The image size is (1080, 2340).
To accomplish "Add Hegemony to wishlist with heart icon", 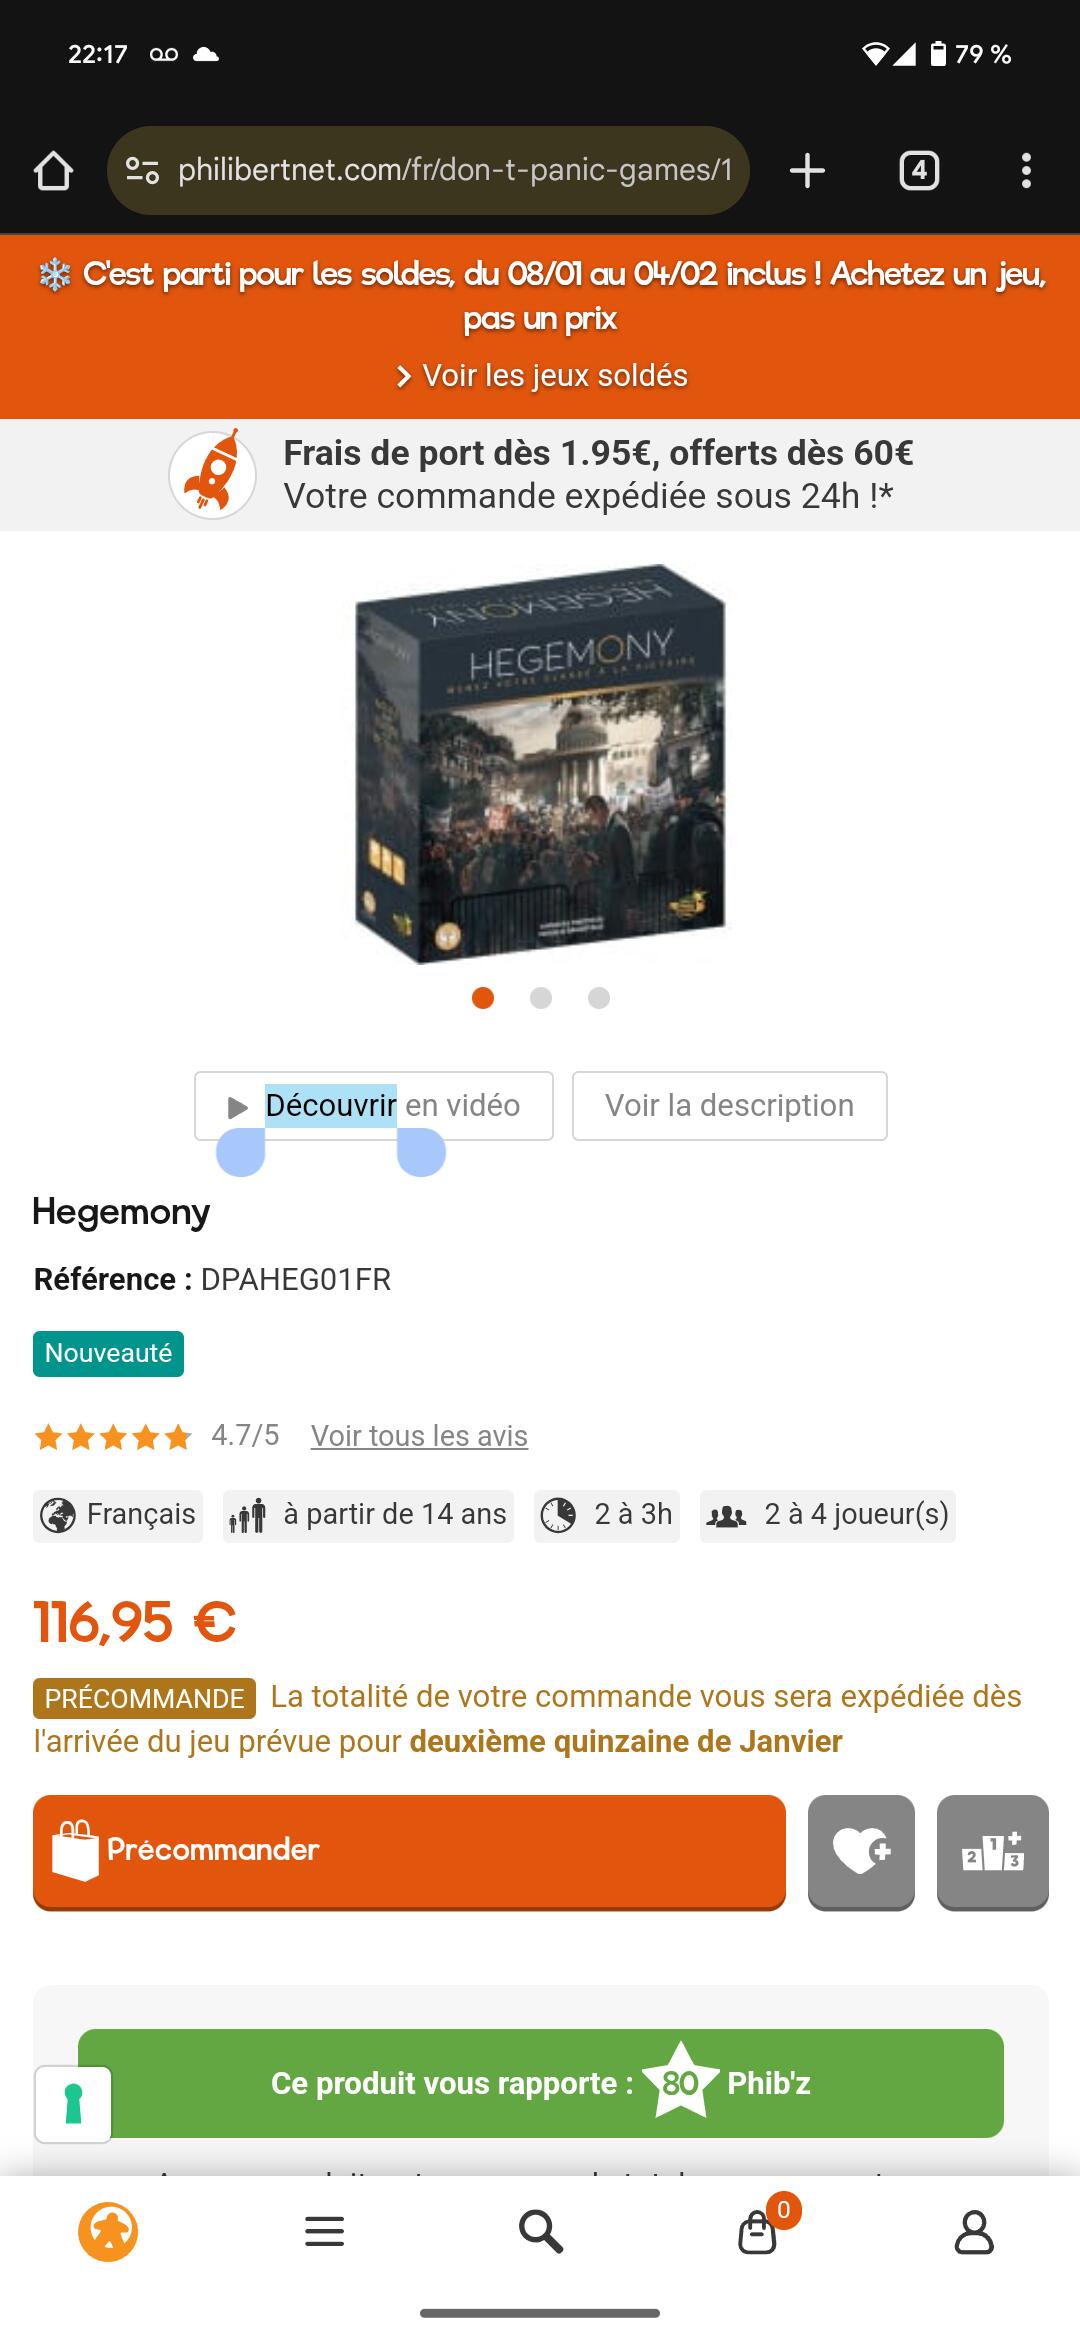I will click(861, 1851).
